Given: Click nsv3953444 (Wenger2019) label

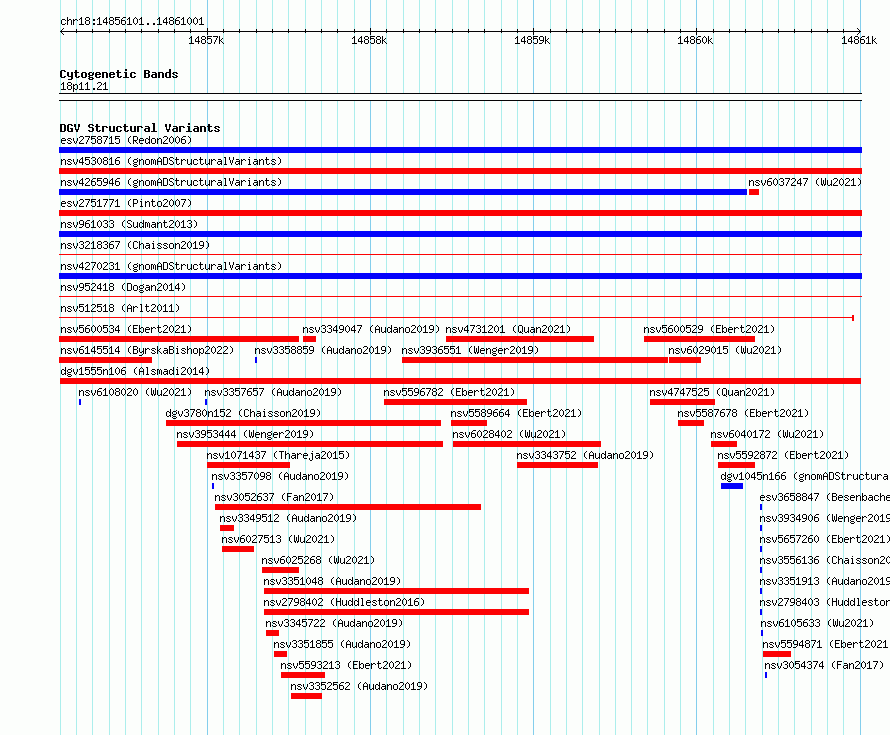Looking at the screenshot, I should pos(245,434).
